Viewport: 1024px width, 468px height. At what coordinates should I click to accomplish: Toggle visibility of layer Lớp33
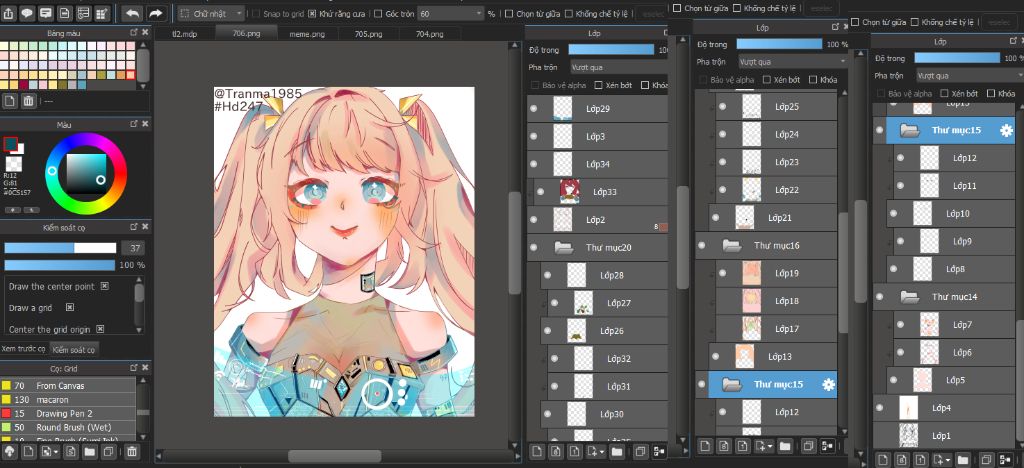tap(540, 192)
